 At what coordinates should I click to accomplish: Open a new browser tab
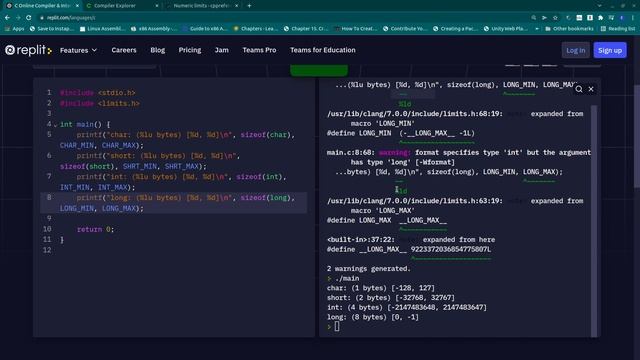point(249,6)
